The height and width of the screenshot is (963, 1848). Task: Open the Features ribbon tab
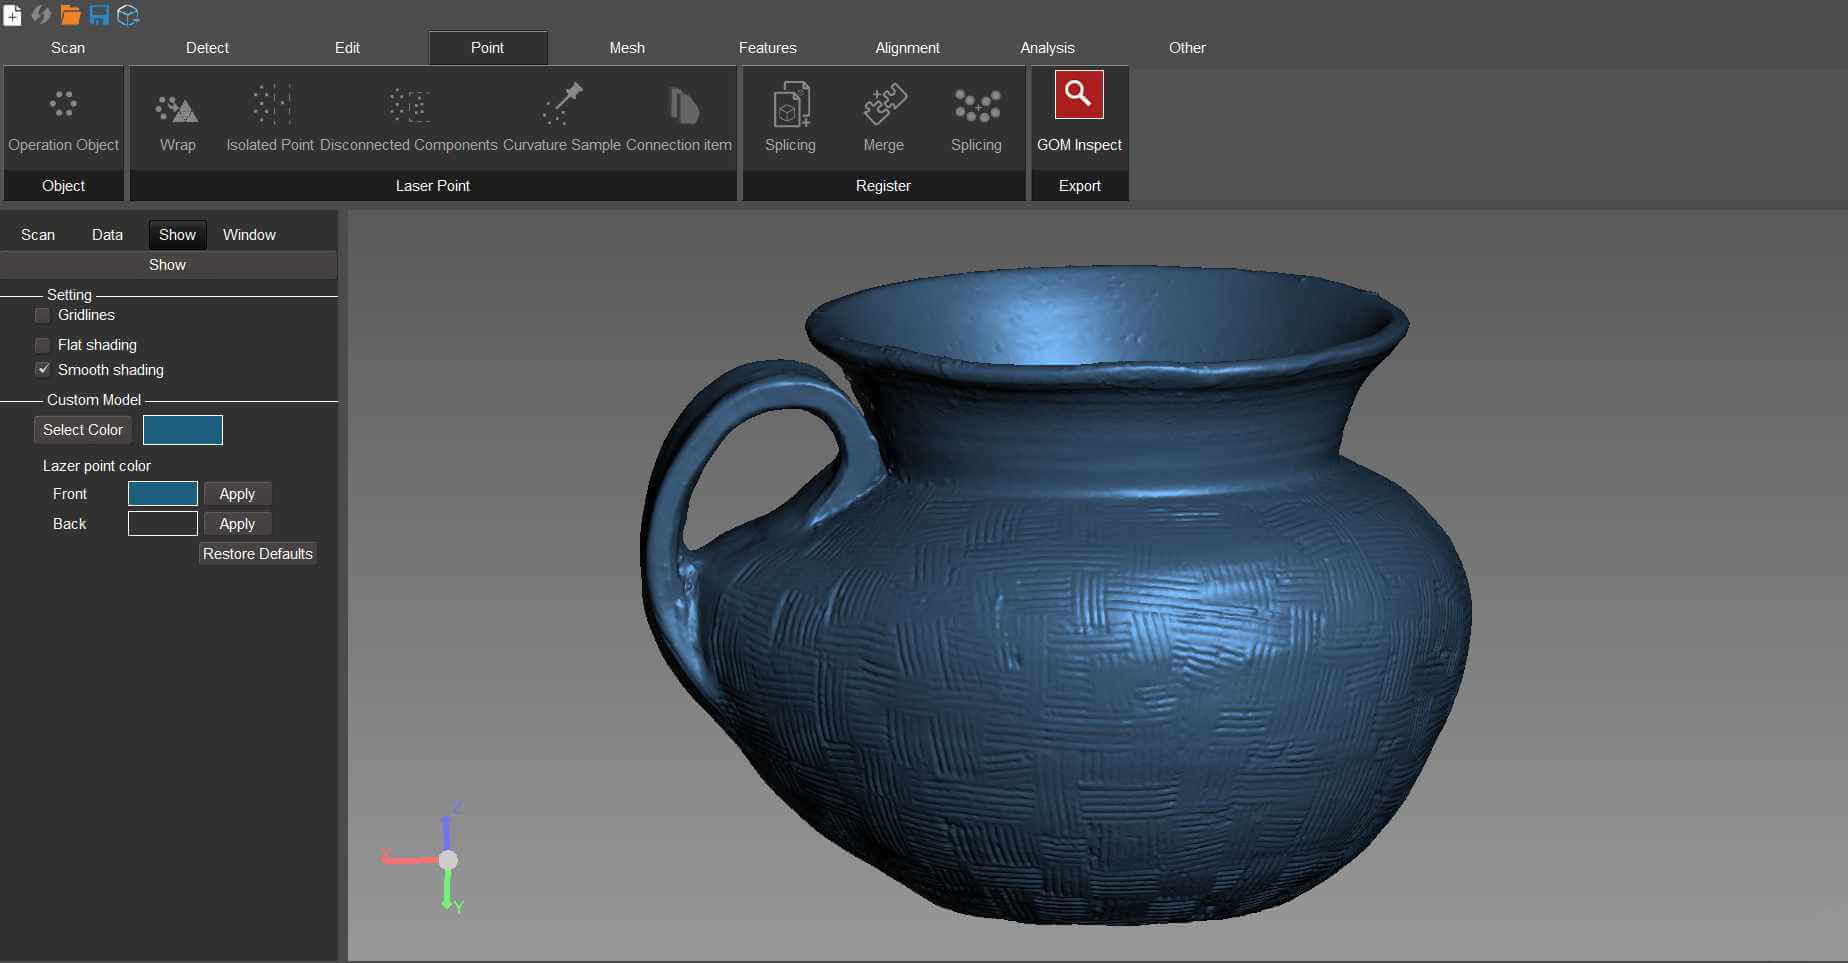[767, 48]
